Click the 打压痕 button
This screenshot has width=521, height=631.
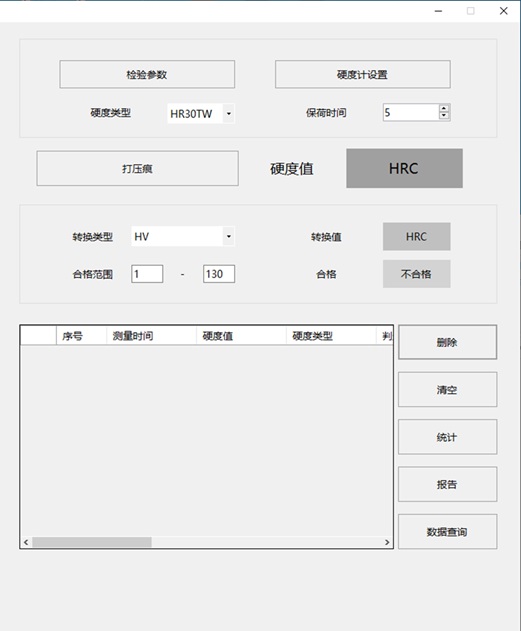coord(138,168)
